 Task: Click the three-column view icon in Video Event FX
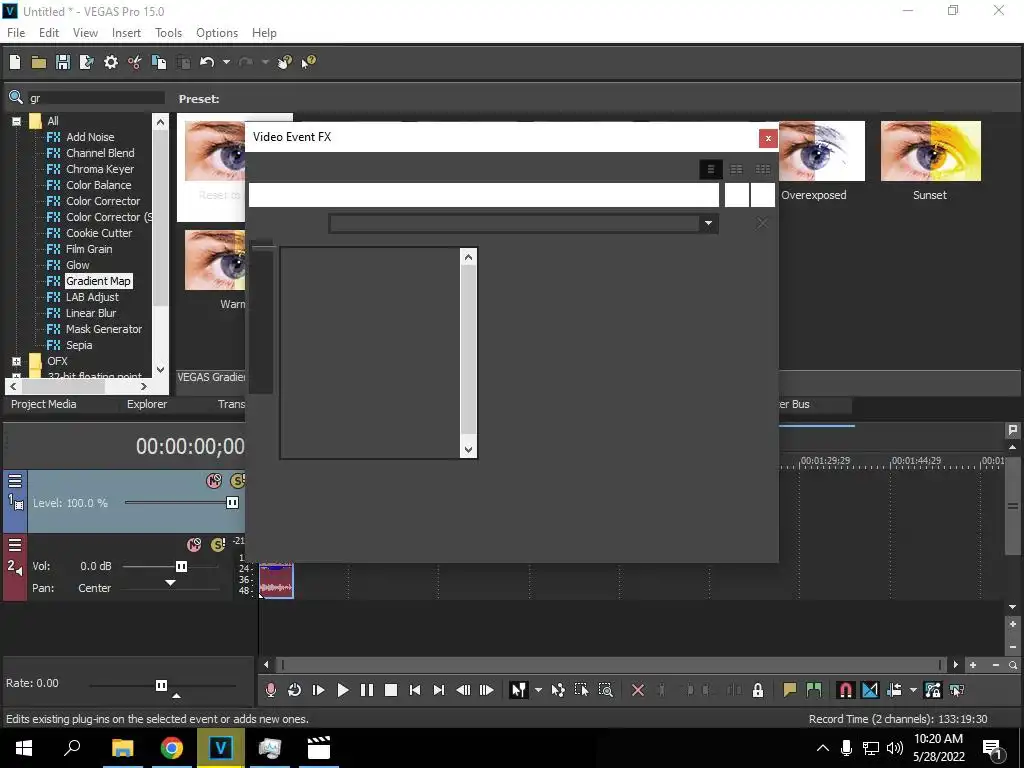763,170
